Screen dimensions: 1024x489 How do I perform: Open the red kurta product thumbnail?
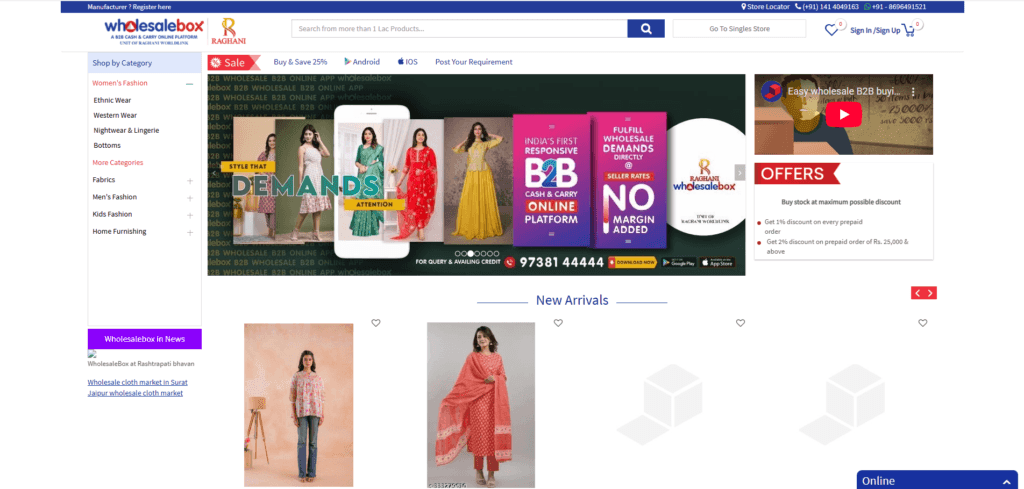(481, 405)
